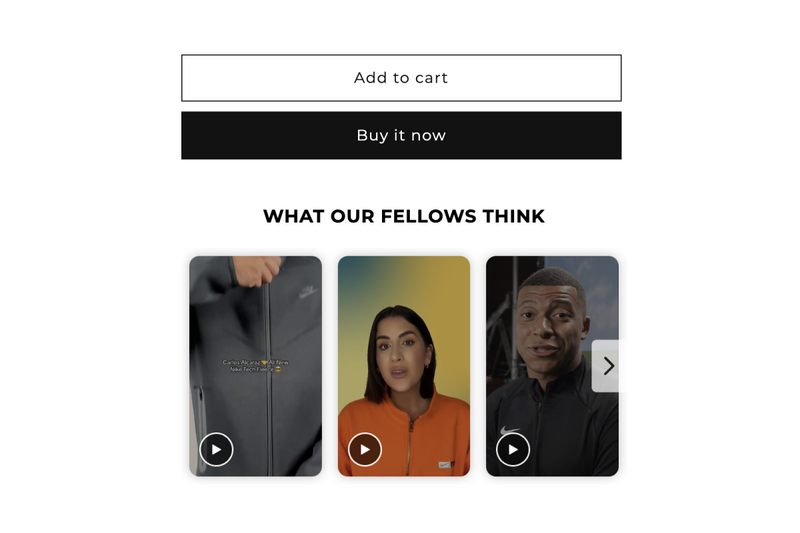Click the Add to cart button
The height and width of the screenshot is (533, 800).
(401, 78)
